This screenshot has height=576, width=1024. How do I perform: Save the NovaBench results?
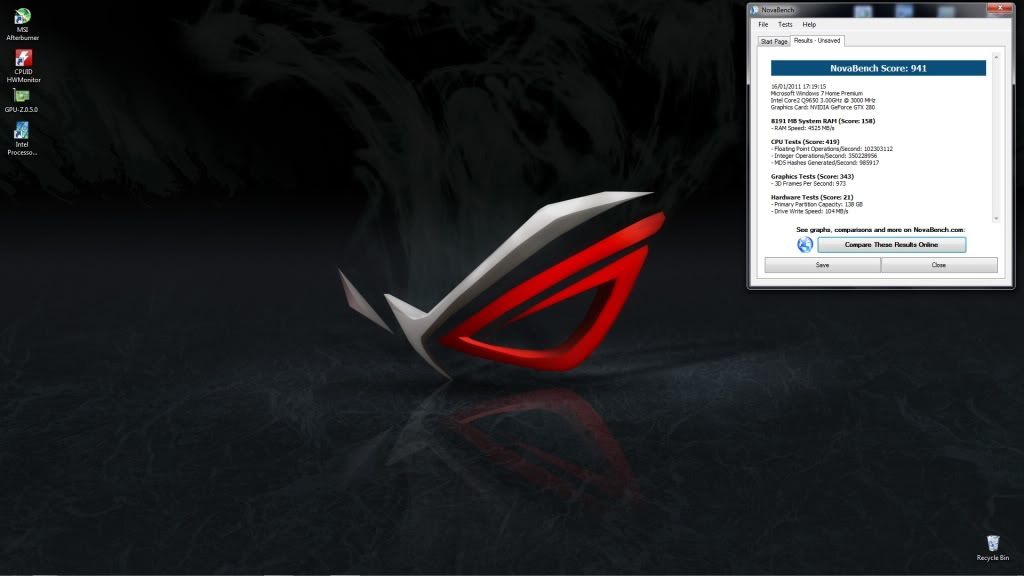pyautogui.click(x=822, y=265)
